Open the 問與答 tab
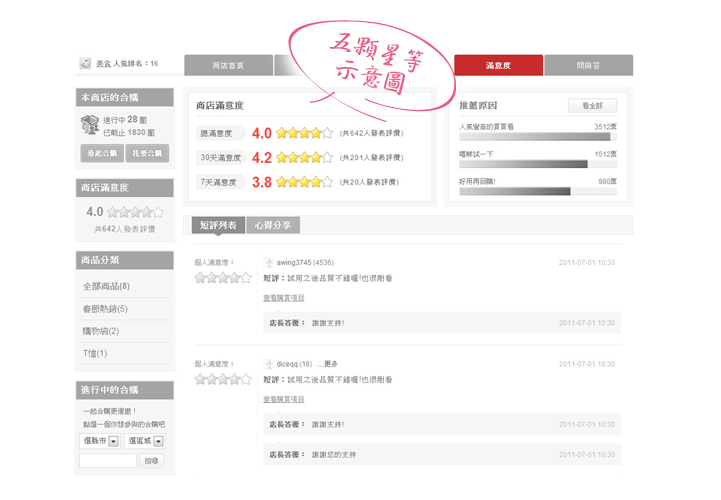The height and width of the screenshot is (500, 721). (589, 65)
